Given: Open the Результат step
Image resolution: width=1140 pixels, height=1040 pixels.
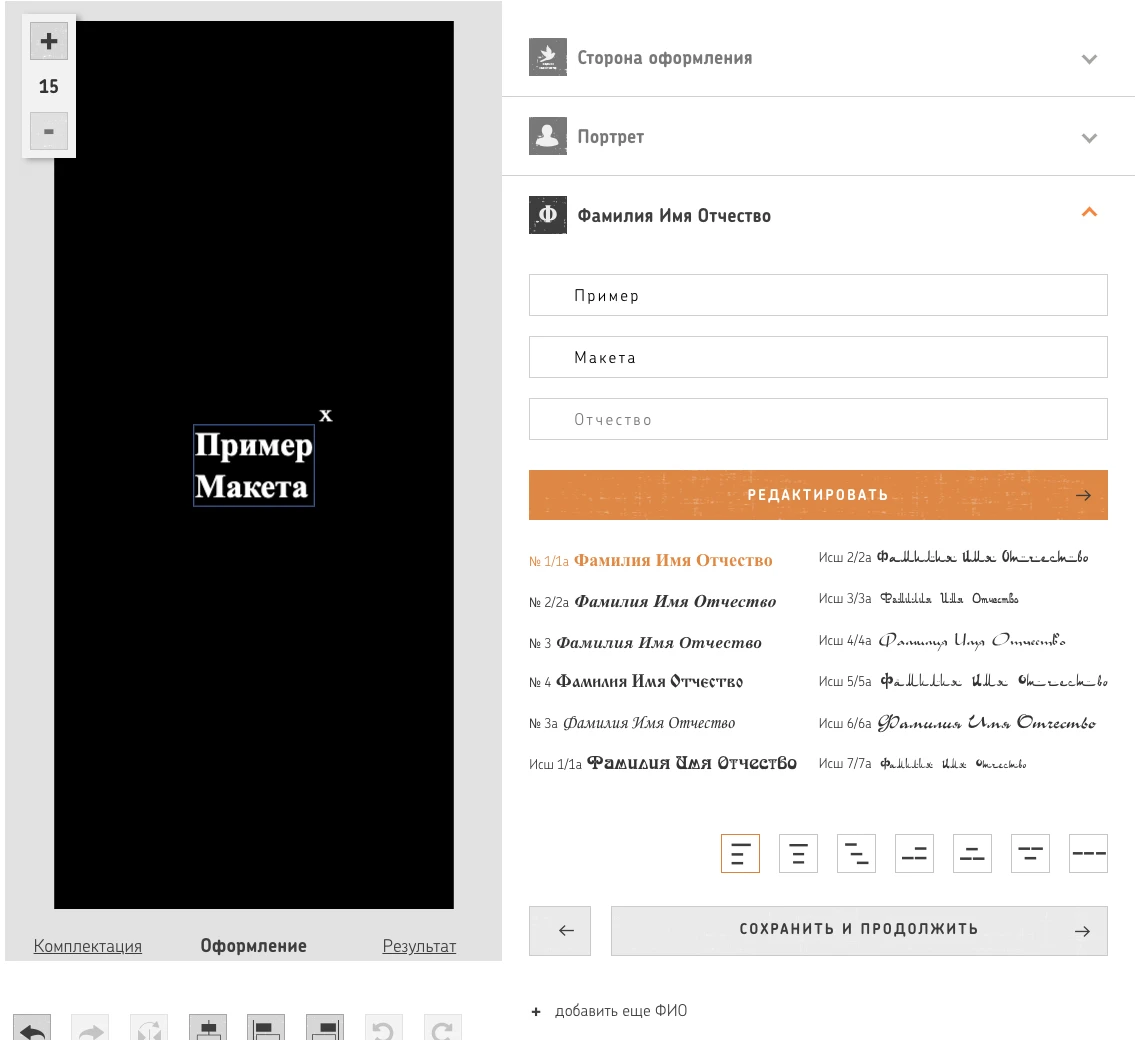Looking at the screenshot, I should click(420, 946).
